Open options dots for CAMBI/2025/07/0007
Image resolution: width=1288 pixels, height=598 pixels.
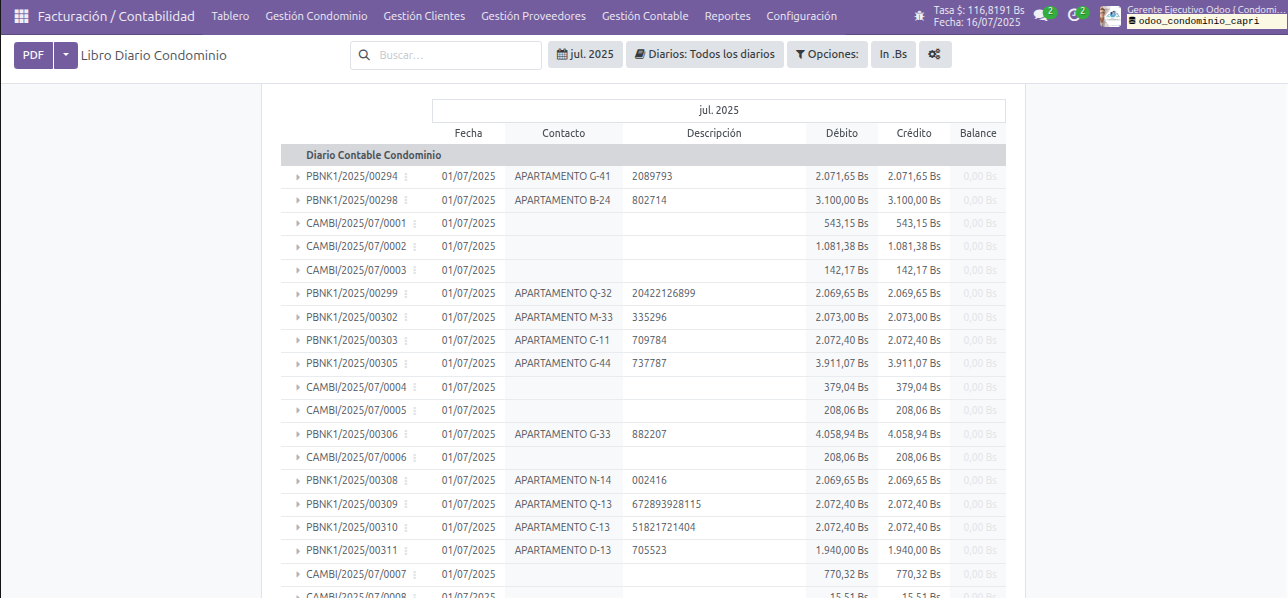click(414, 574)
